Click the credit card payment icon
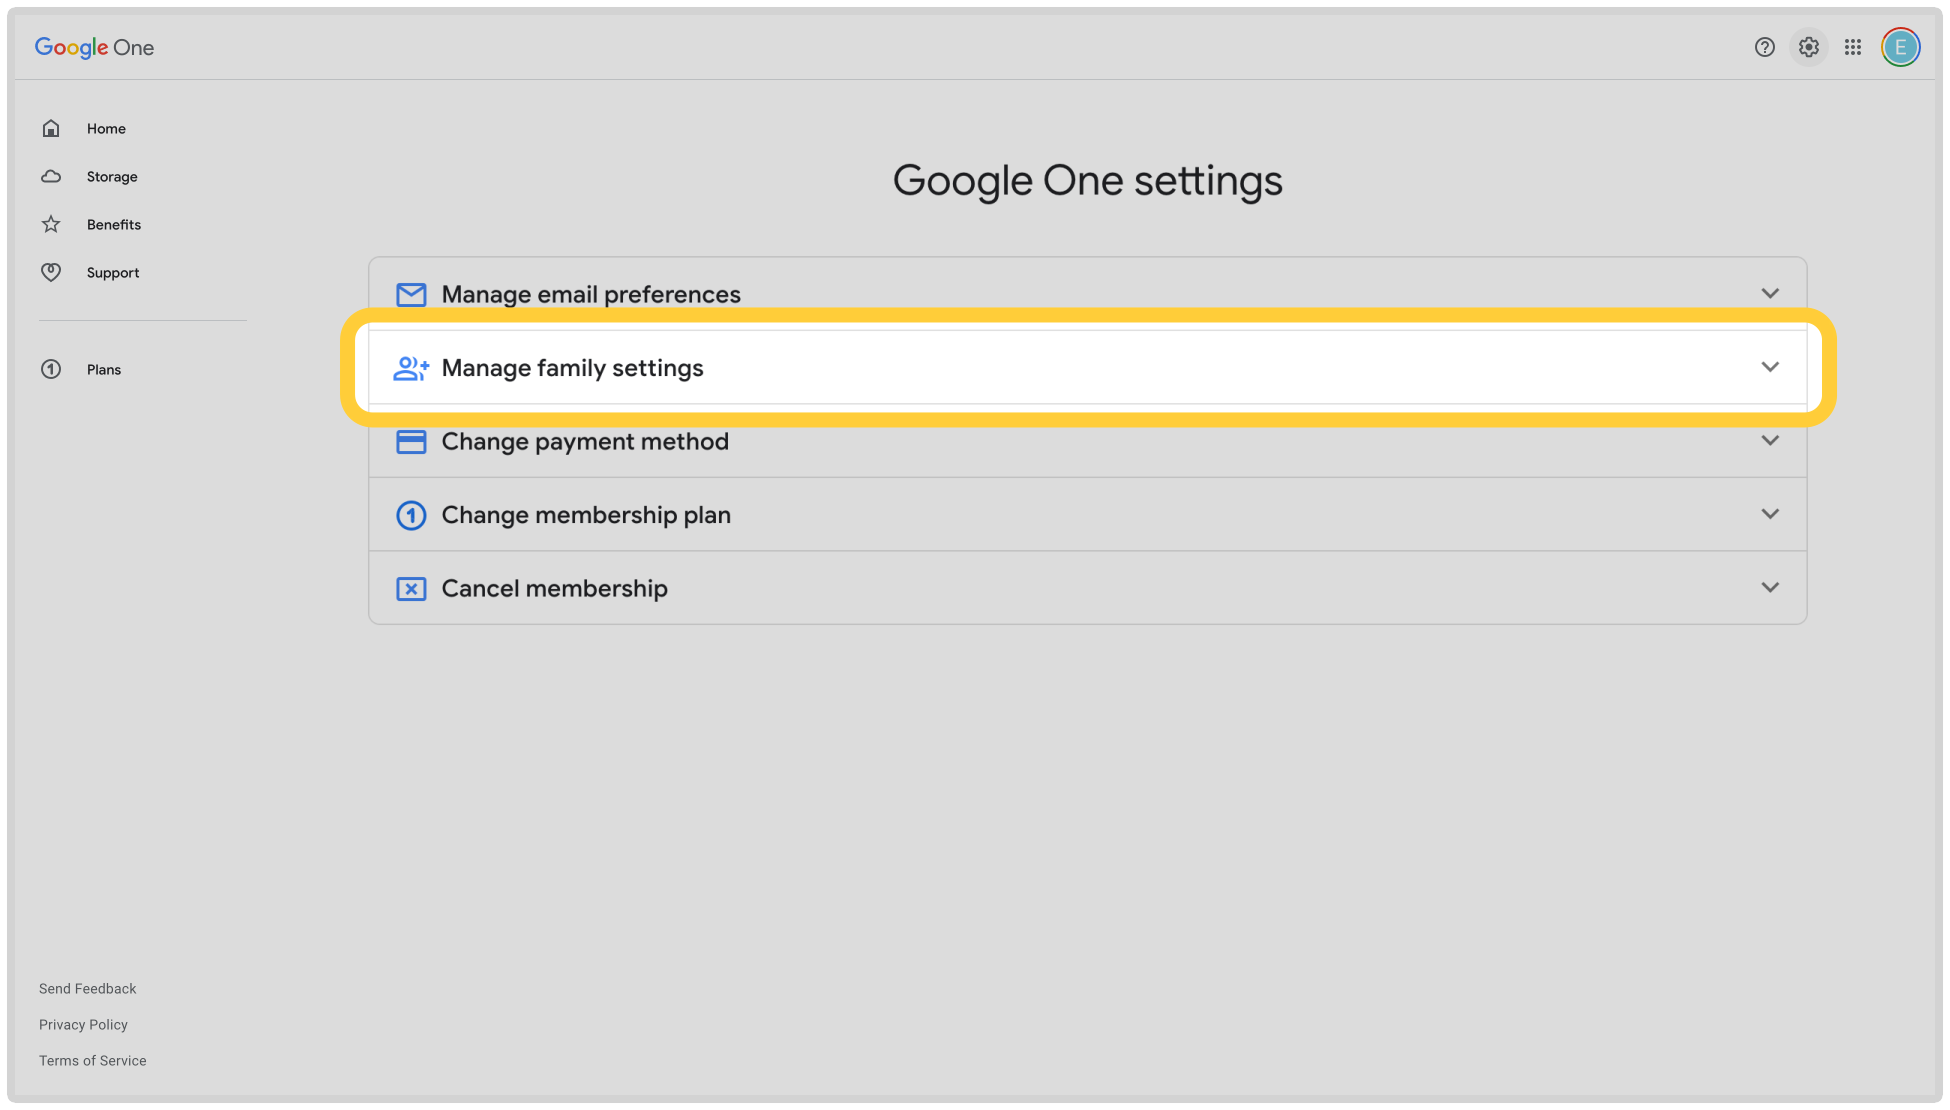The image size is (1950, 1110). (x=411, y=442)
